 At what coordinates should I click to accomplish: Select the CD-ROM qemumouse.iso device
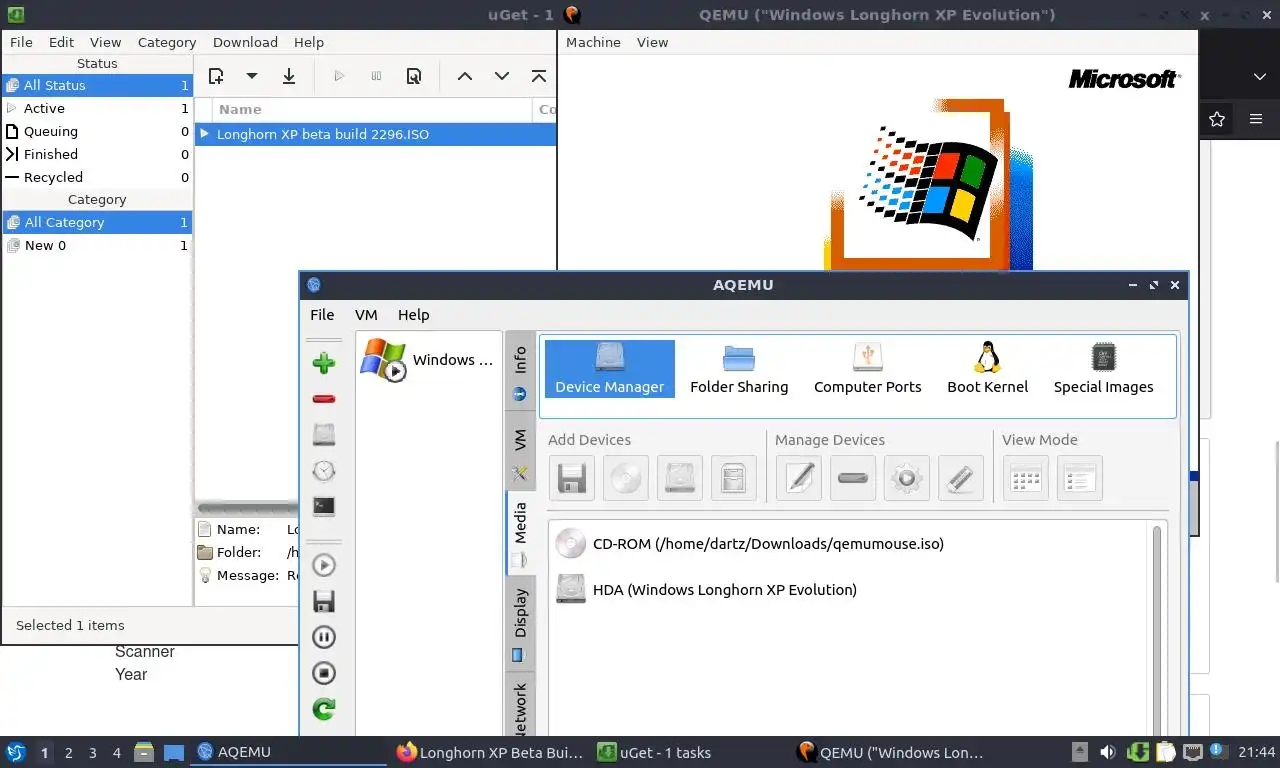[x=750, y=544]
